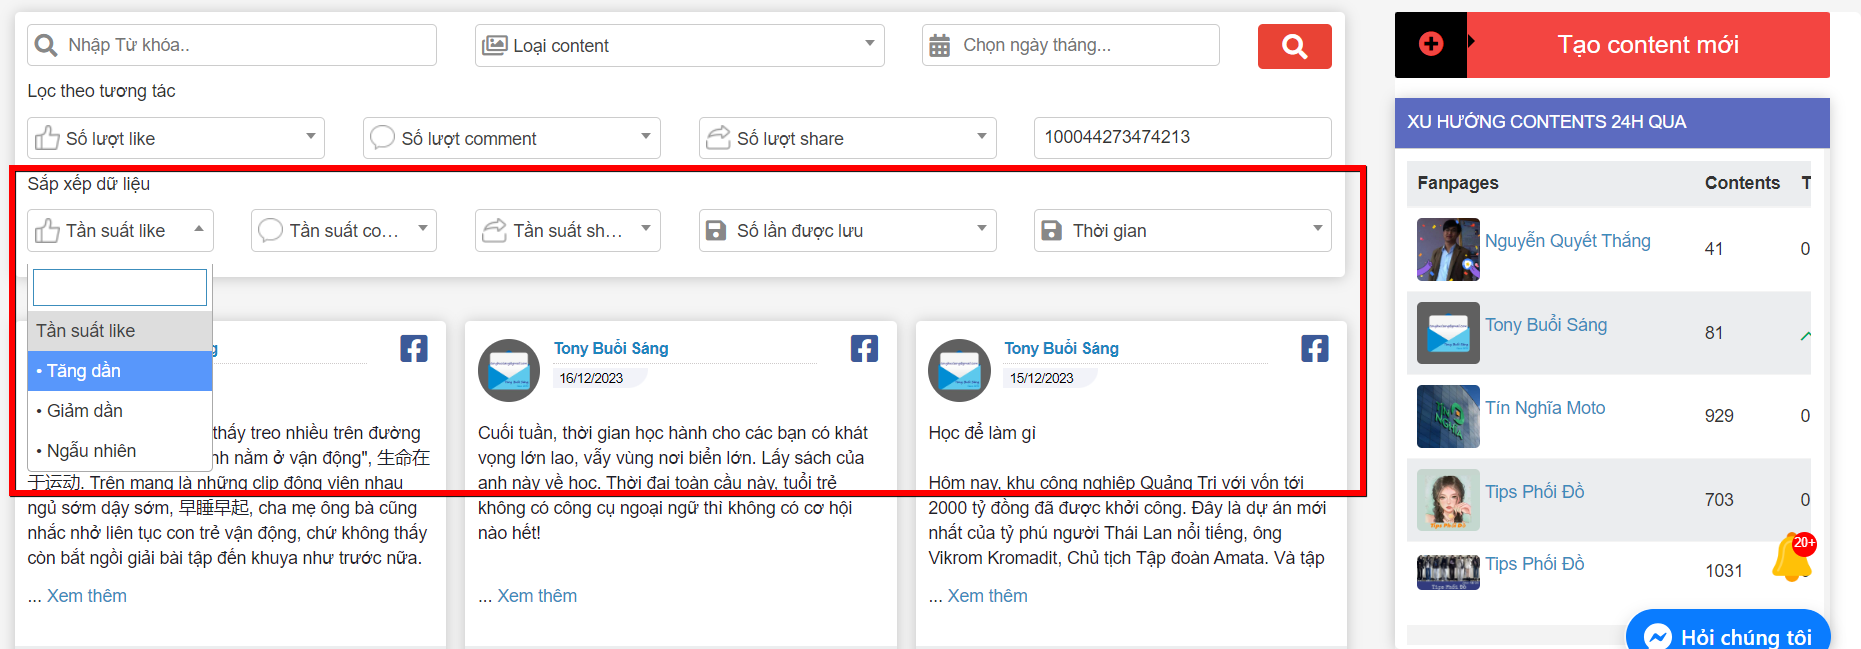
Task: Open 'Tony Buổi Sáng' link on 16/12/2023 post
Action: coord(611,348)
